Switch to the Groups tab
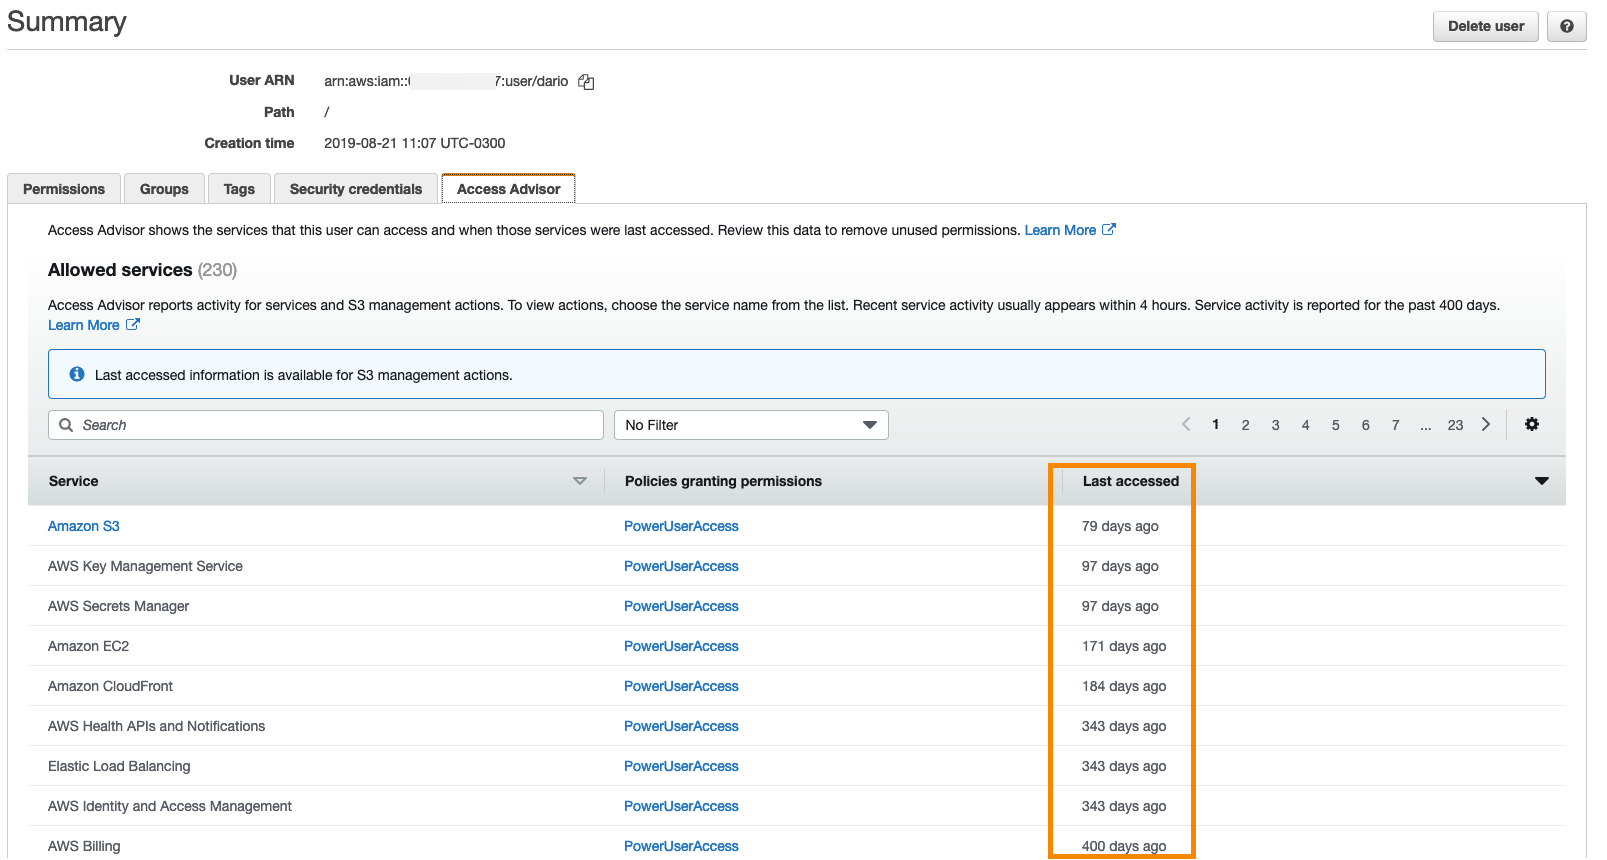 164,189
